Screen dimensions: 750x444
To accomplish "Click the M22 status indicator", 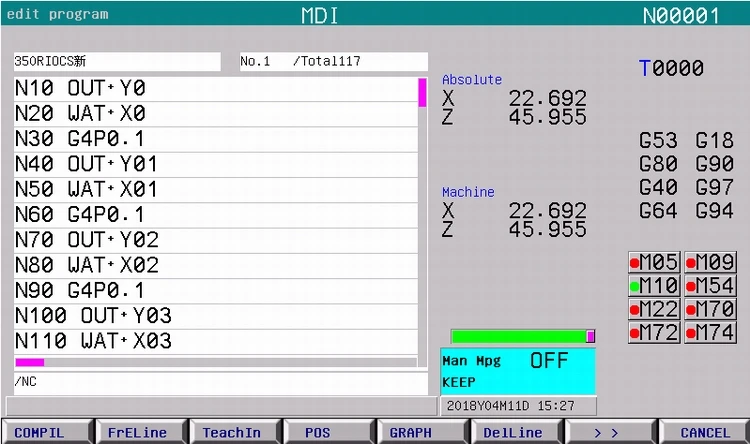I will click(x=654, y=309).
